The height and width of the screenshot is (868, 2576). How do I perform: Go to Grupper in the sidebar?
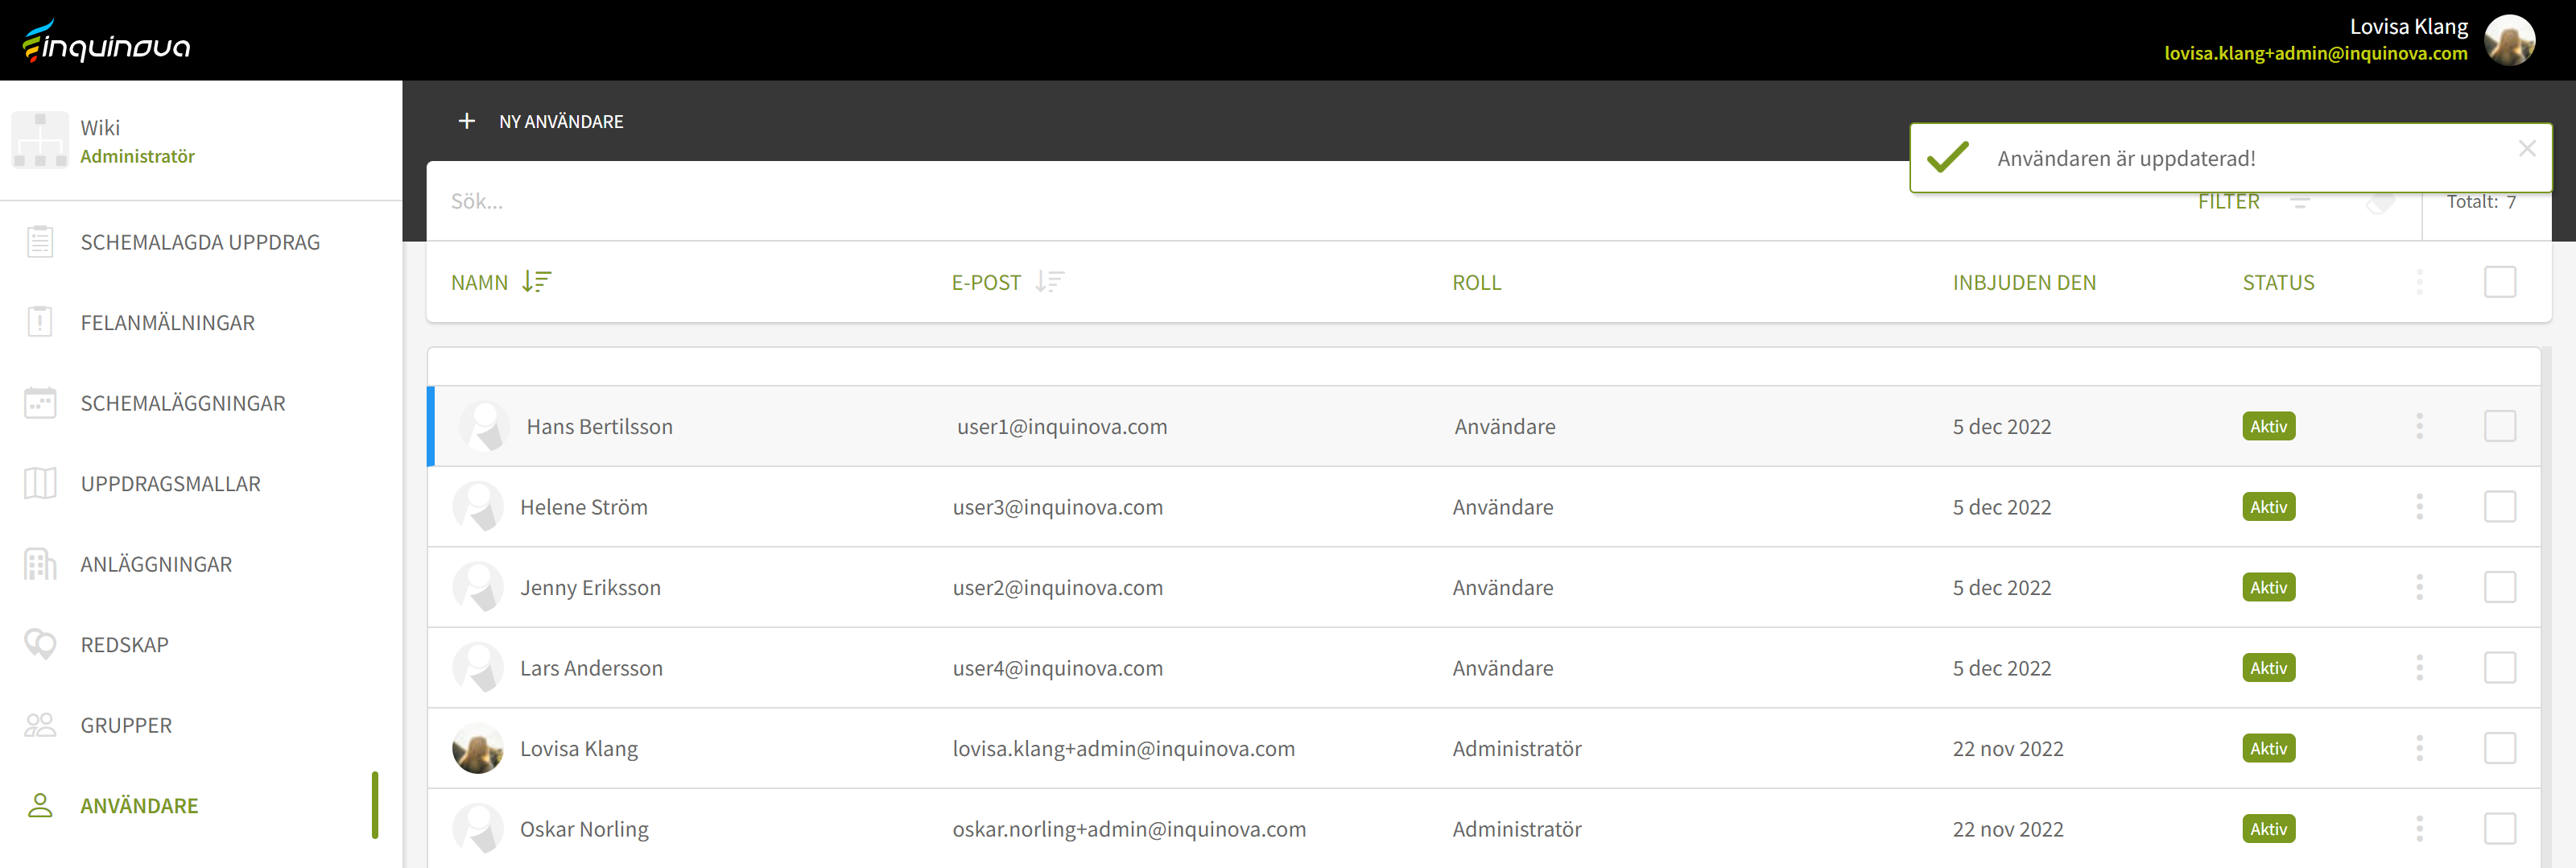pos(126,725)
